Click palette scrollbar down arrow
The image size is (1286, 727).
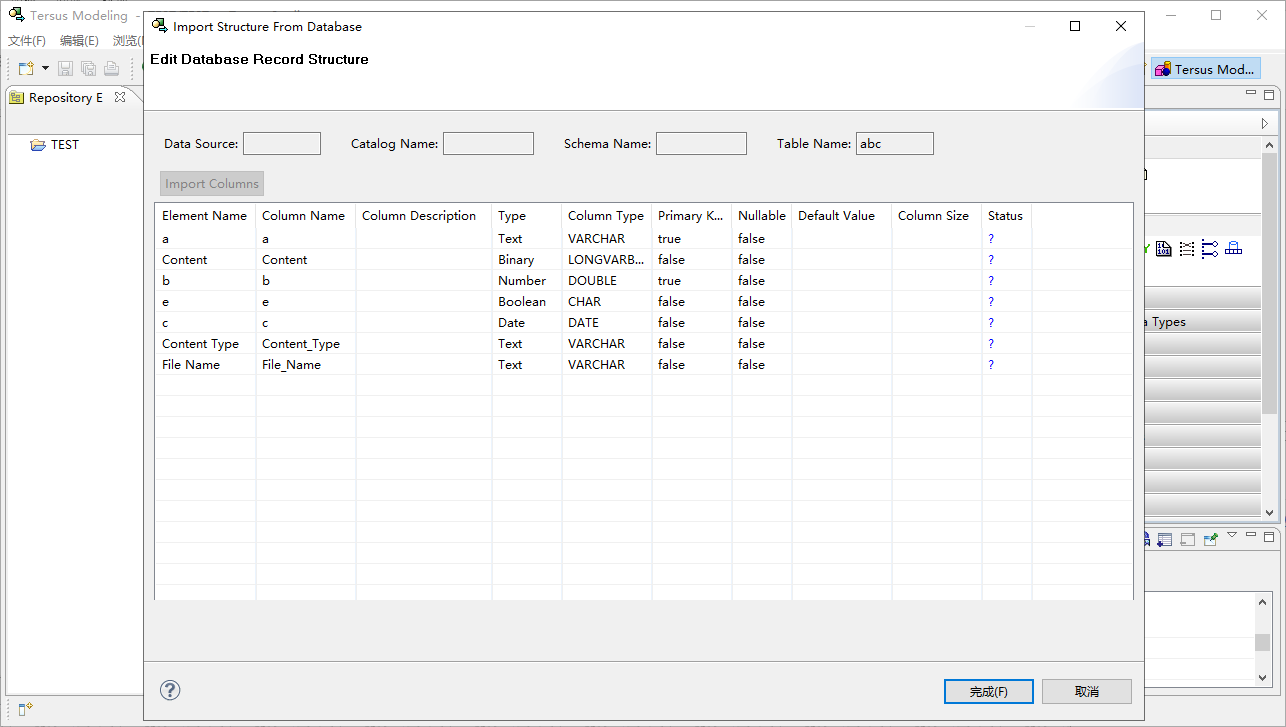(1269, 512)
